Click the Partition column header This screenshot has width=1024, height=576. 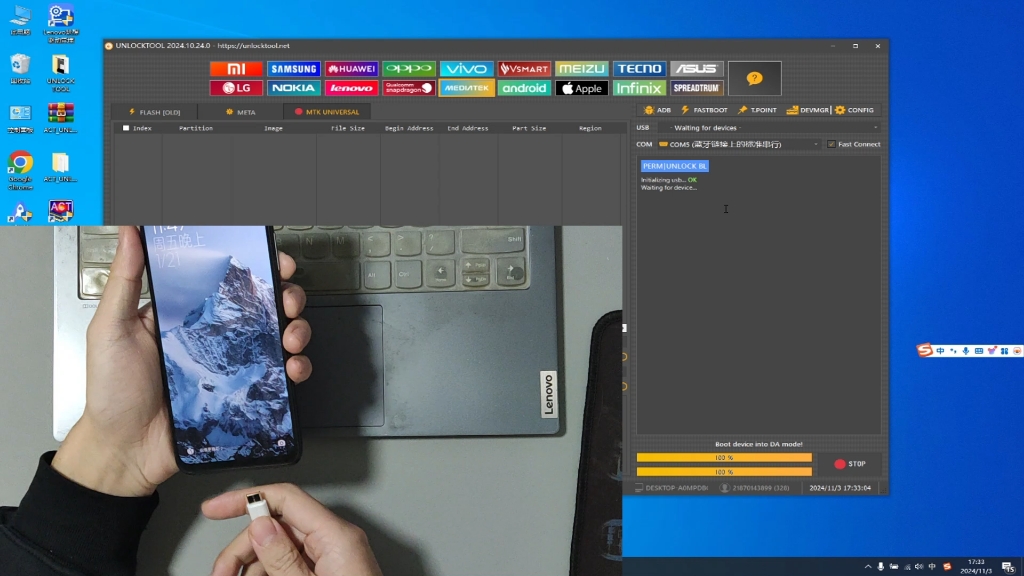tap(196, 128)
